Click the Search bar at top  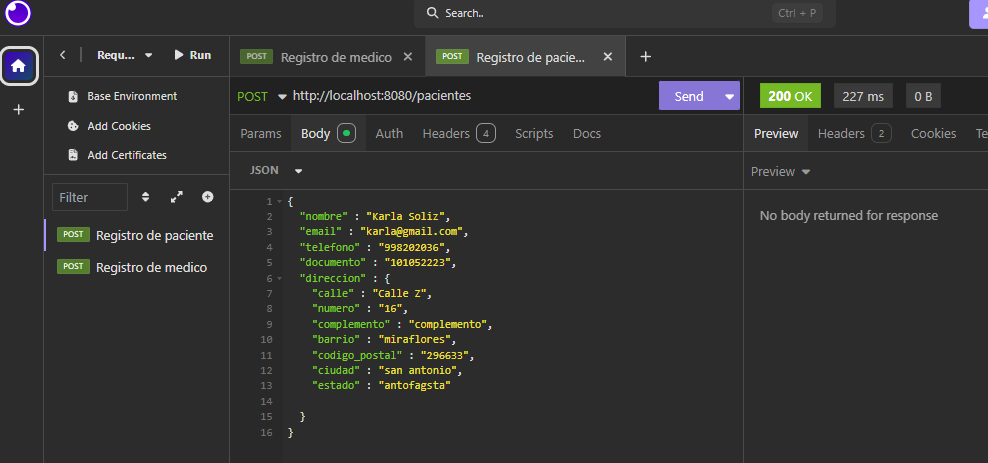pyautogui.click(x=624, y=13)
